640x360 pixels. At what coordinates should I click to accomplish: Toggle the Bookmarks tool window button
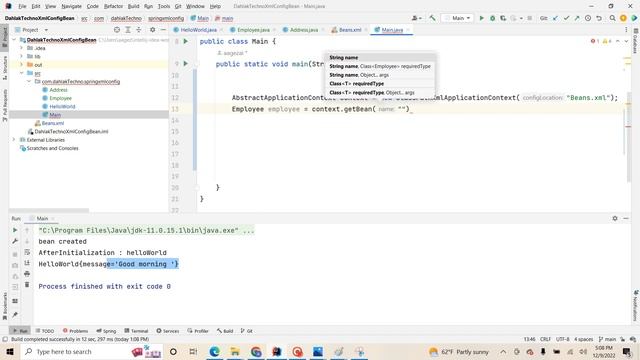point(4,306)
